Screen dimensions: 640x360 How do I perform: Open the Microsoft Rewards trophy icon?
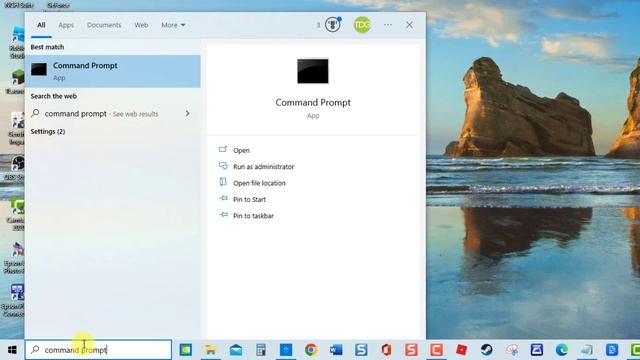pyautogui.click(x=333, y=25)
